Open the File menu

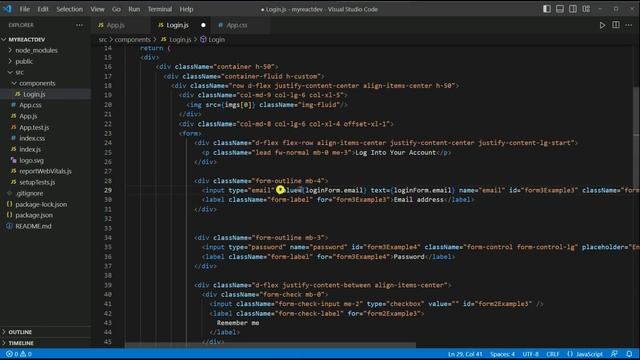(24, 9)
